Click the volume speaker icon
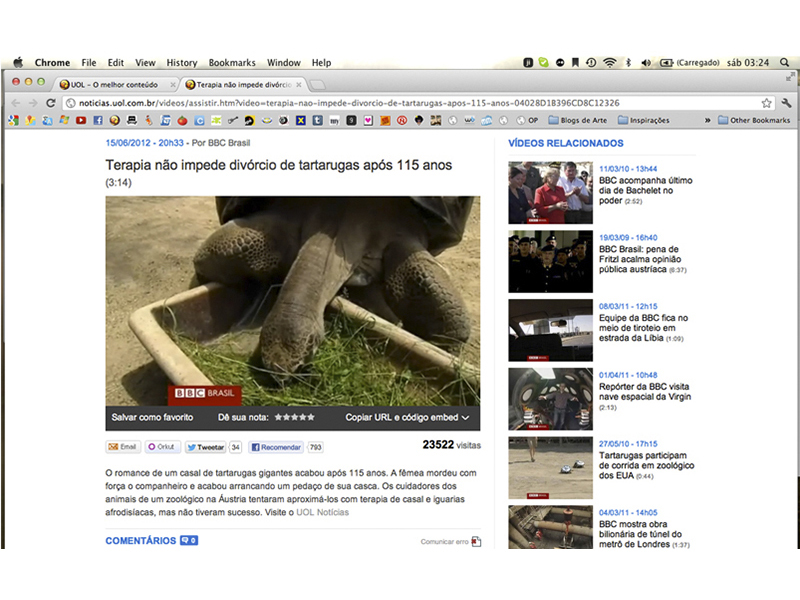The height and width of the screenshot is (600, 800). coord(646,62)
